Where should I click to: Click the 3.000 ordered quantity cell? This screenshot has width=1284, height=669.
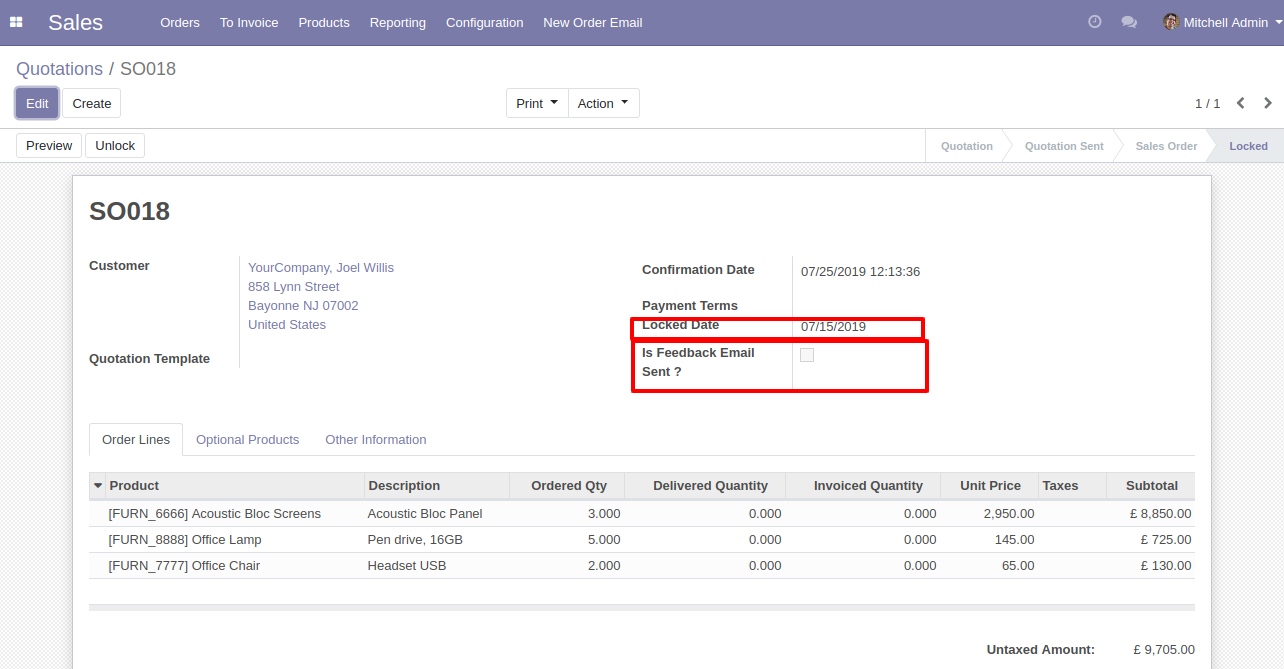coord(567,514)
